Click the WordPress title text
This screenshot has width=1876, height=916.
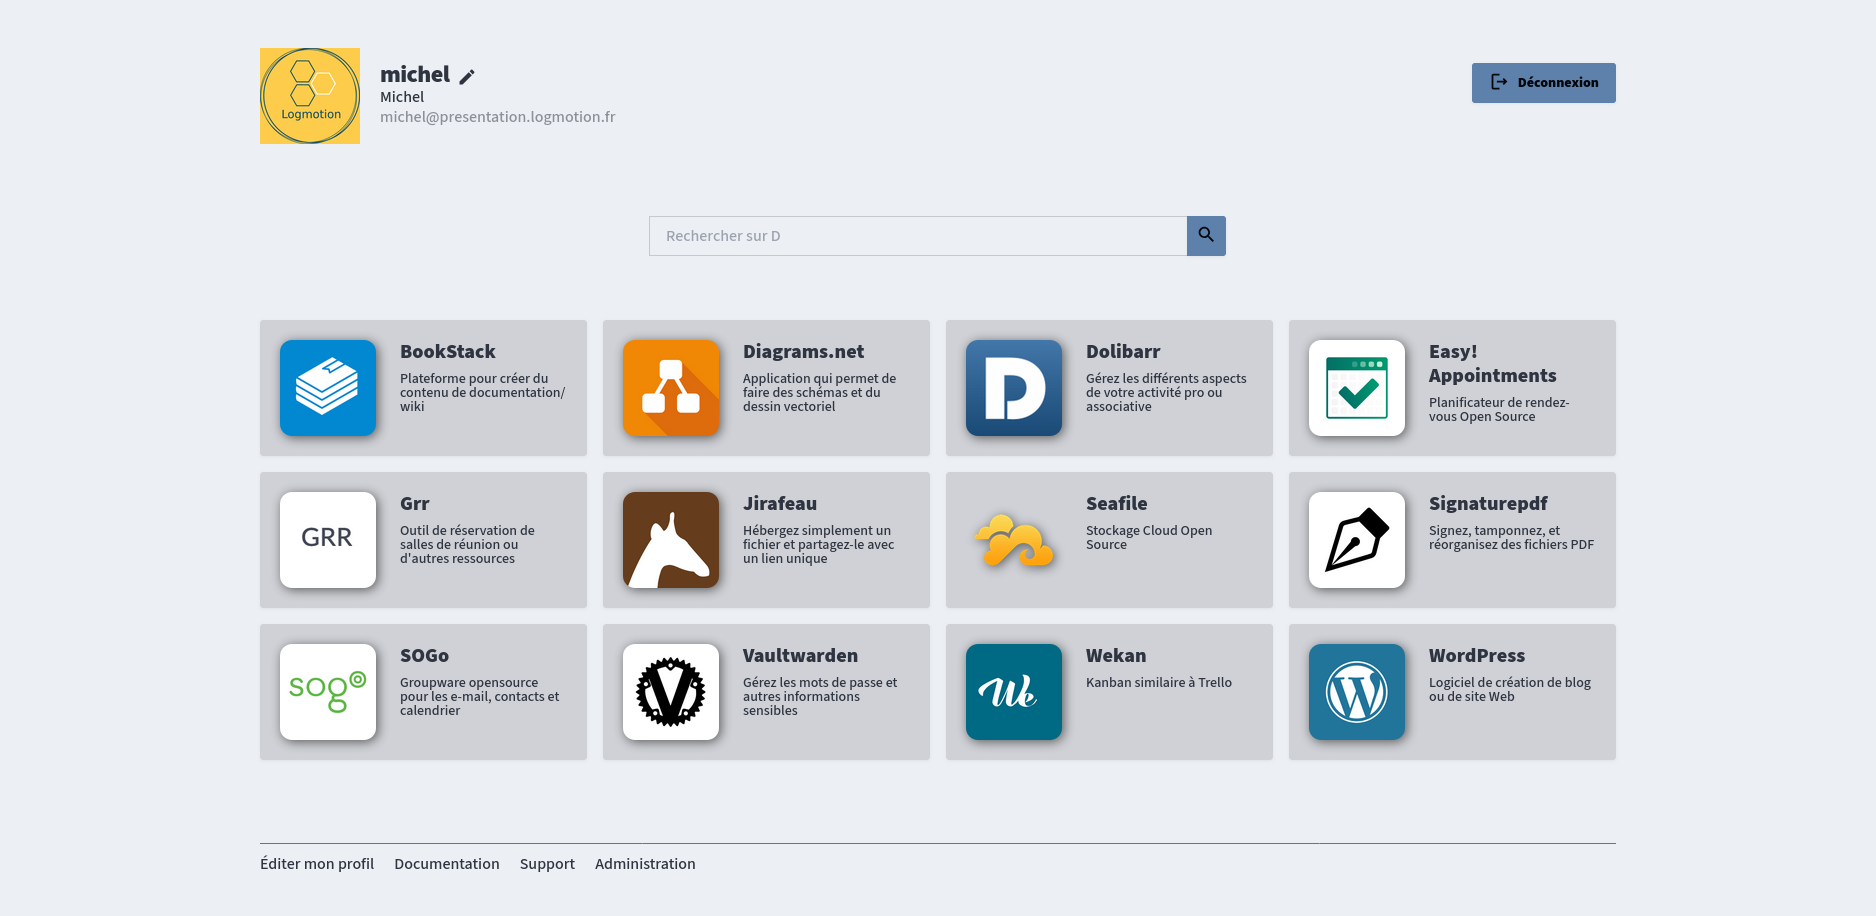[1477, 656]
